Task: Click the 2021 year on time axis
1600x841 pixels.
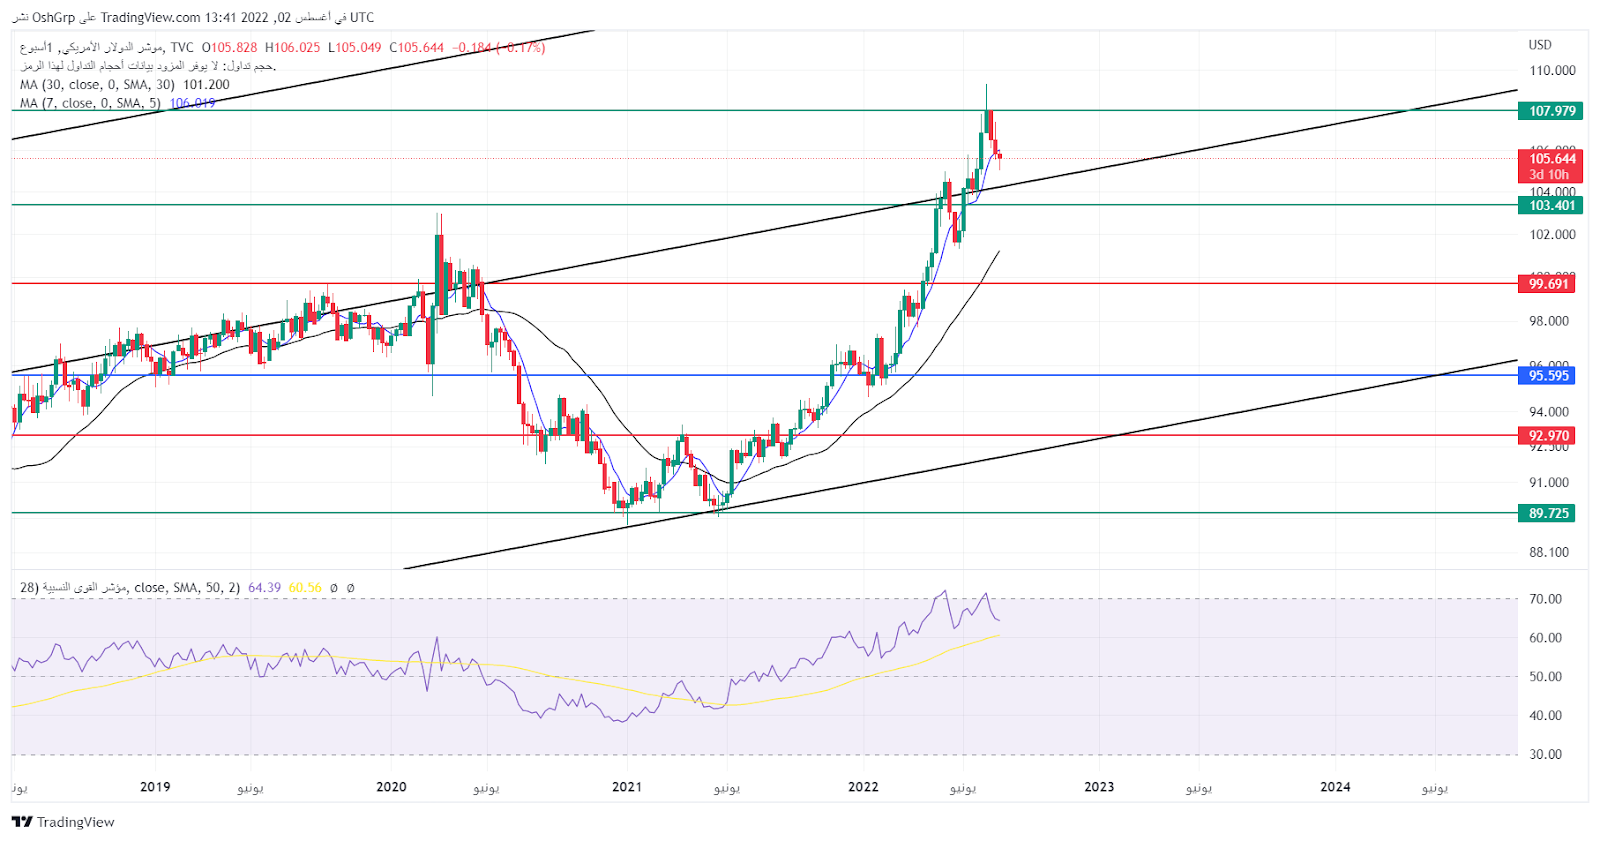Action: 627,787
